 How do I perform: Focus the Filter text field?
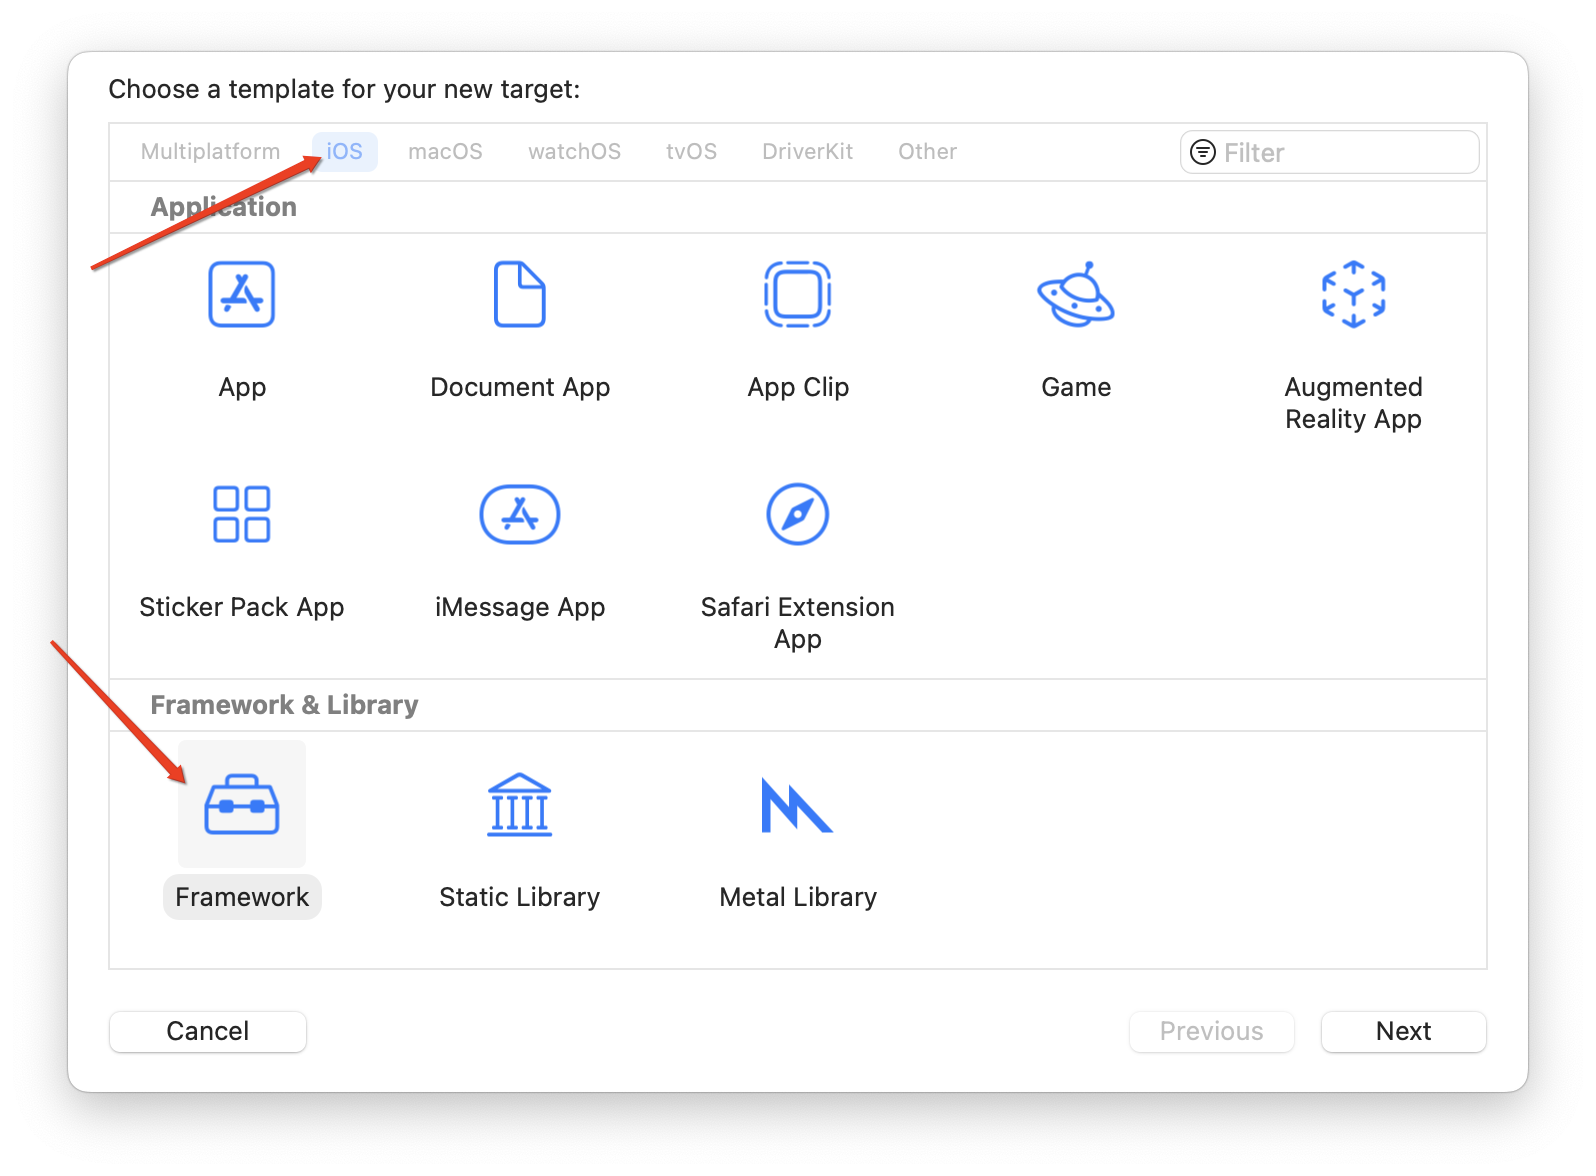pos(1330,152)
